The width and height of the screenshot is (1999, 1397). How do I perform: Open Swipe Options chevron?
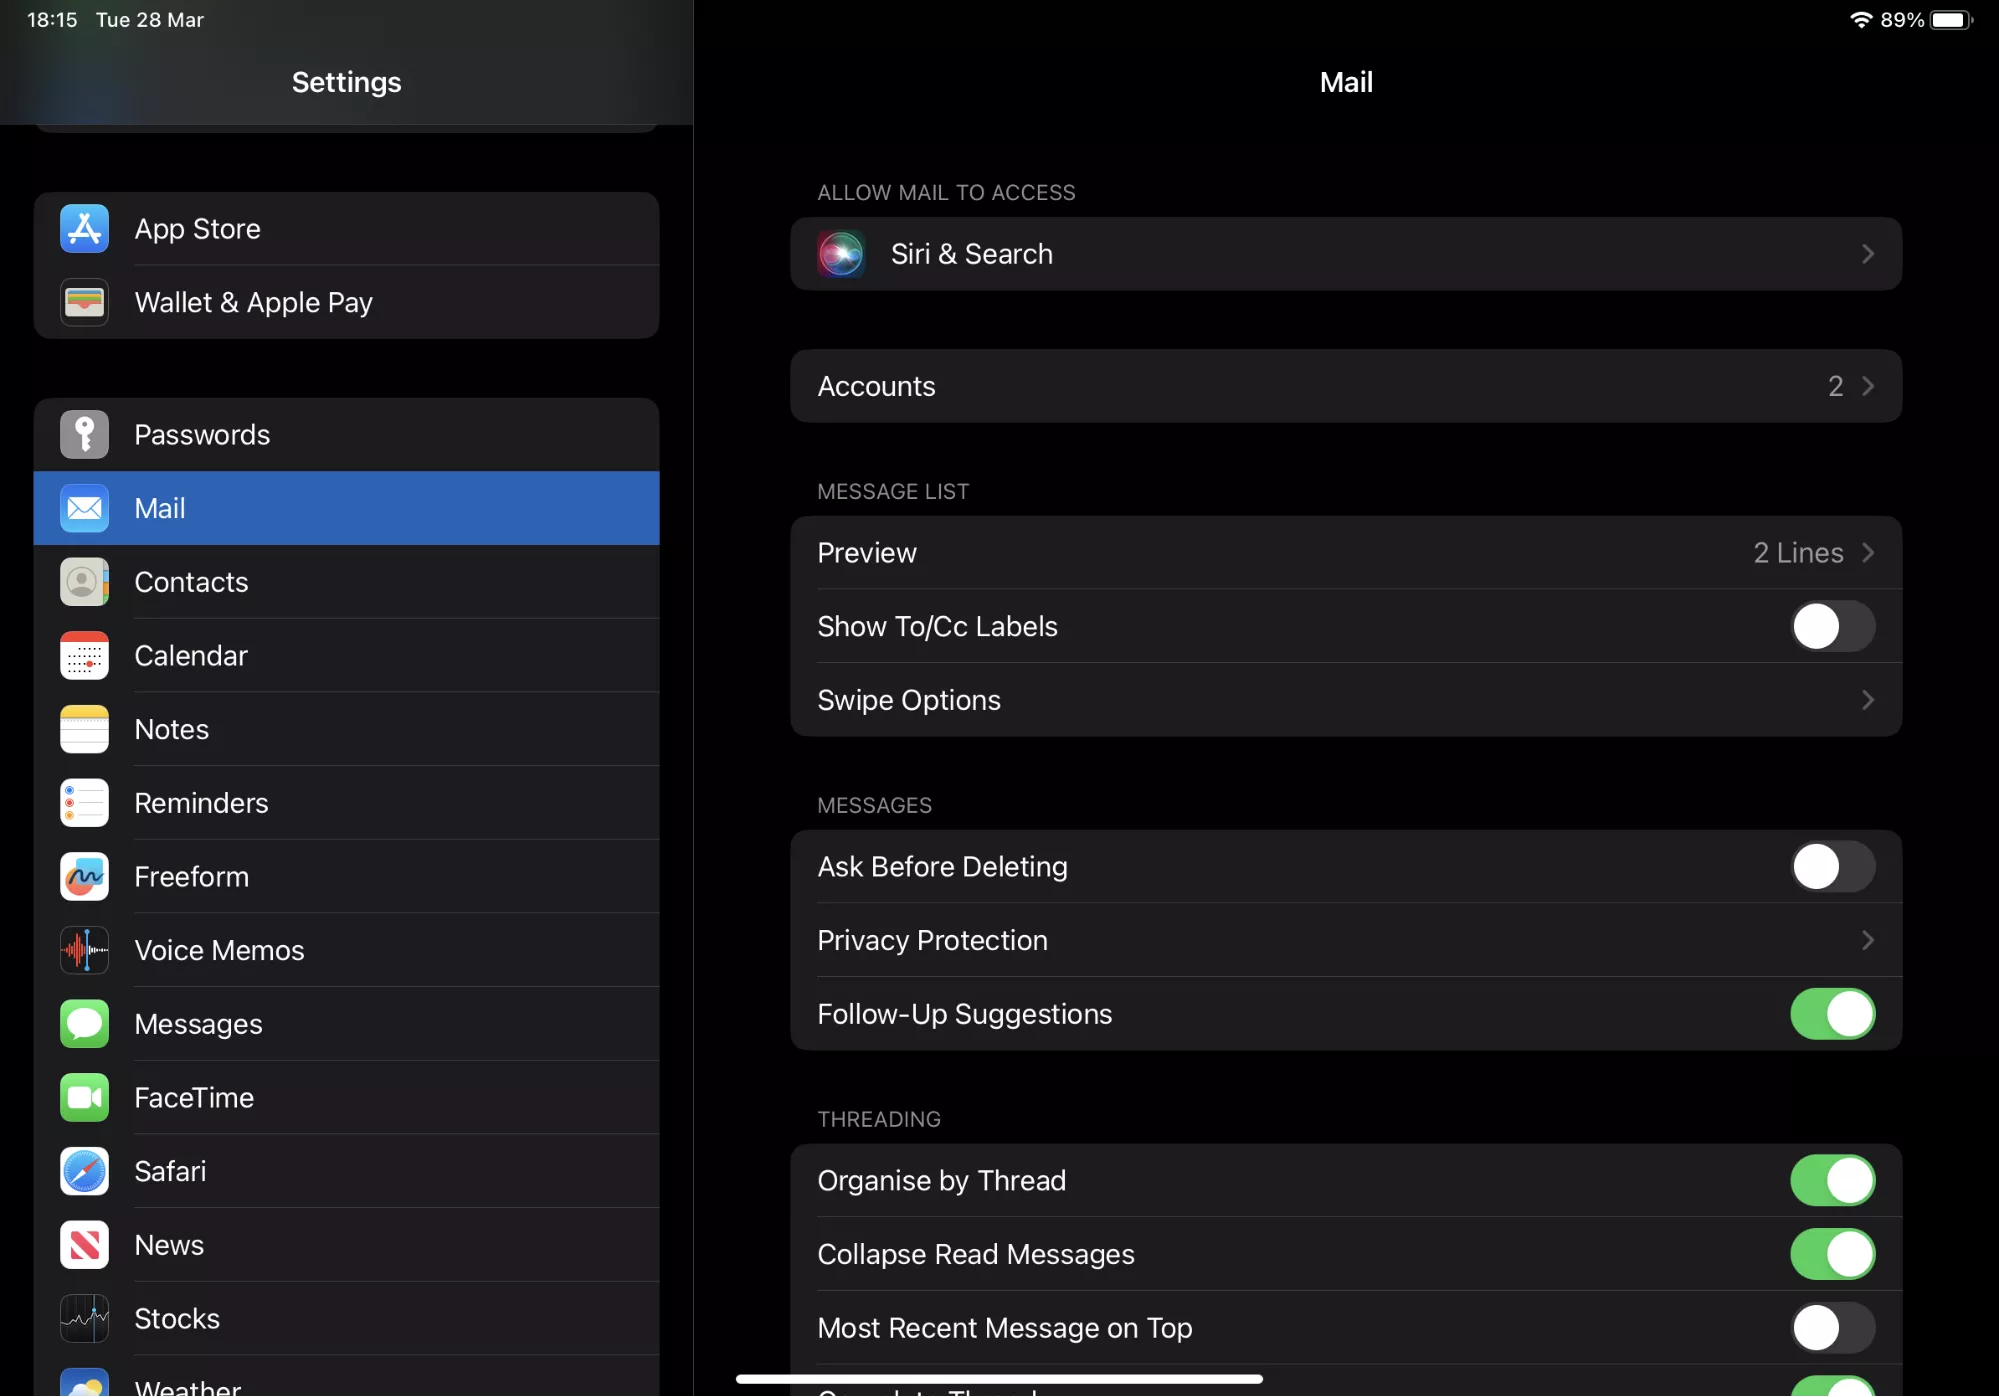coord(1867,700)
